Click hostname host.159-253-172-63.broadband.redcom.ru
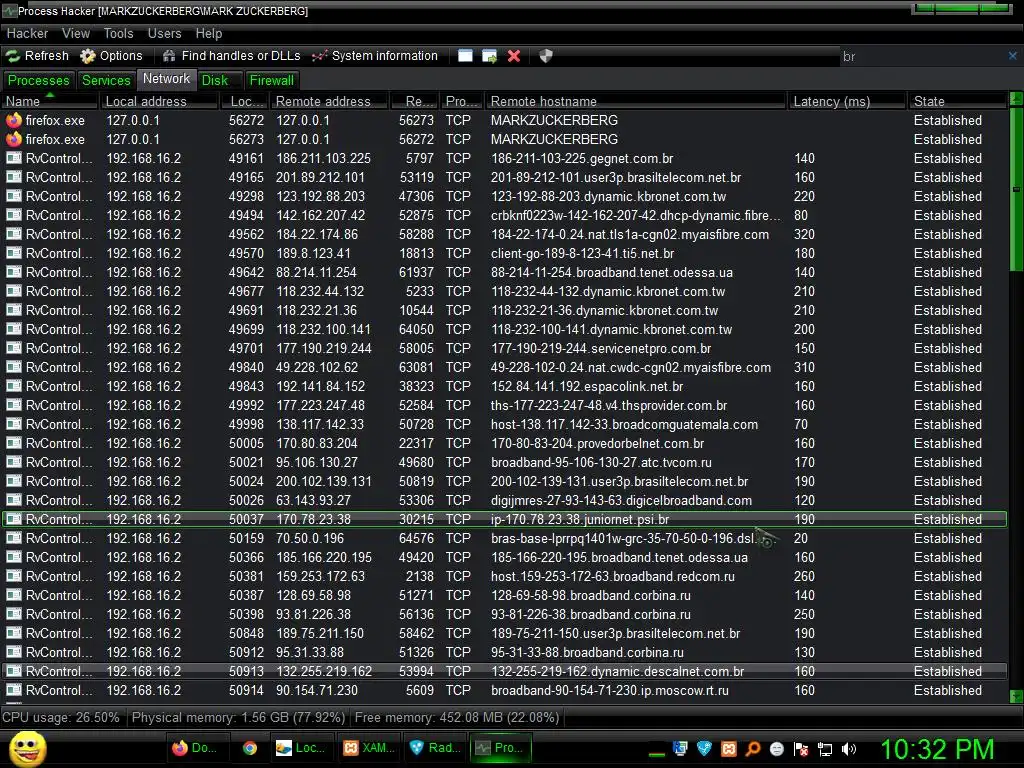The width and height of the screenshot is (1024, 768). click(x=613, y=577)
